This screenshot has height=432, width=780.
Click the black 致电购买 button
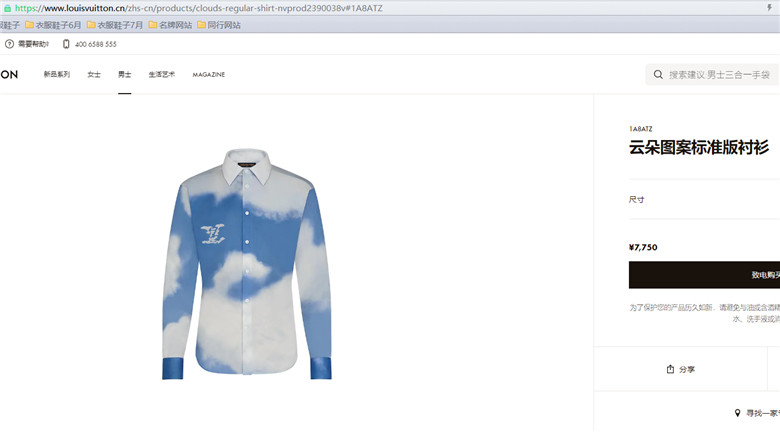point(704,275)
